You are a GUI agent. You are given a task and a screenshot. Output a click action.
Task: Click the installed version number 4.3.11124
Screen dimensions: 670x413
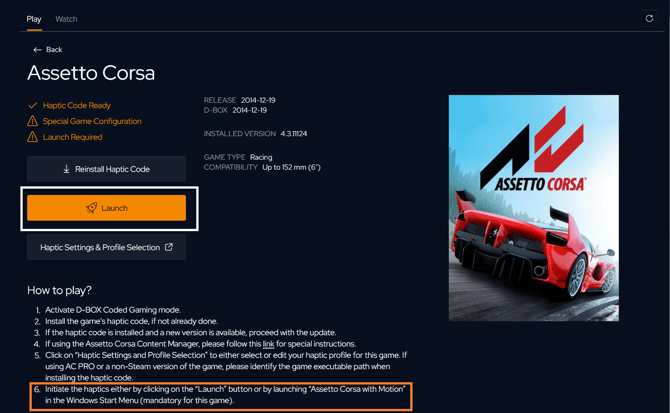(294, 134)
